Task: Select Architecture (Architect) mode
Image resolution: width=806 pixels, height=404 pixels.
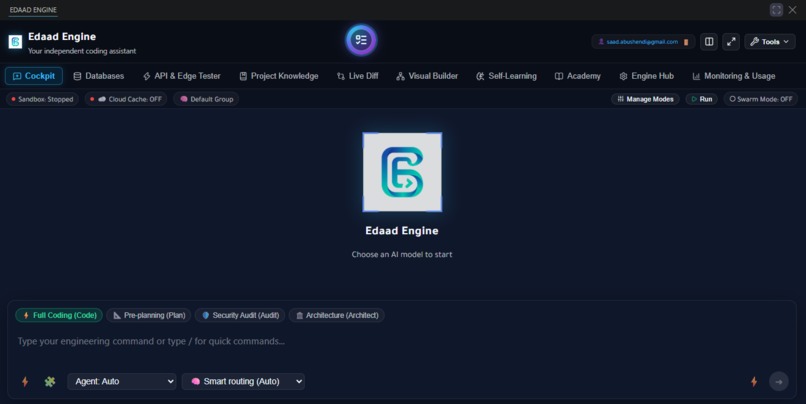Action: tap(337, 315)
